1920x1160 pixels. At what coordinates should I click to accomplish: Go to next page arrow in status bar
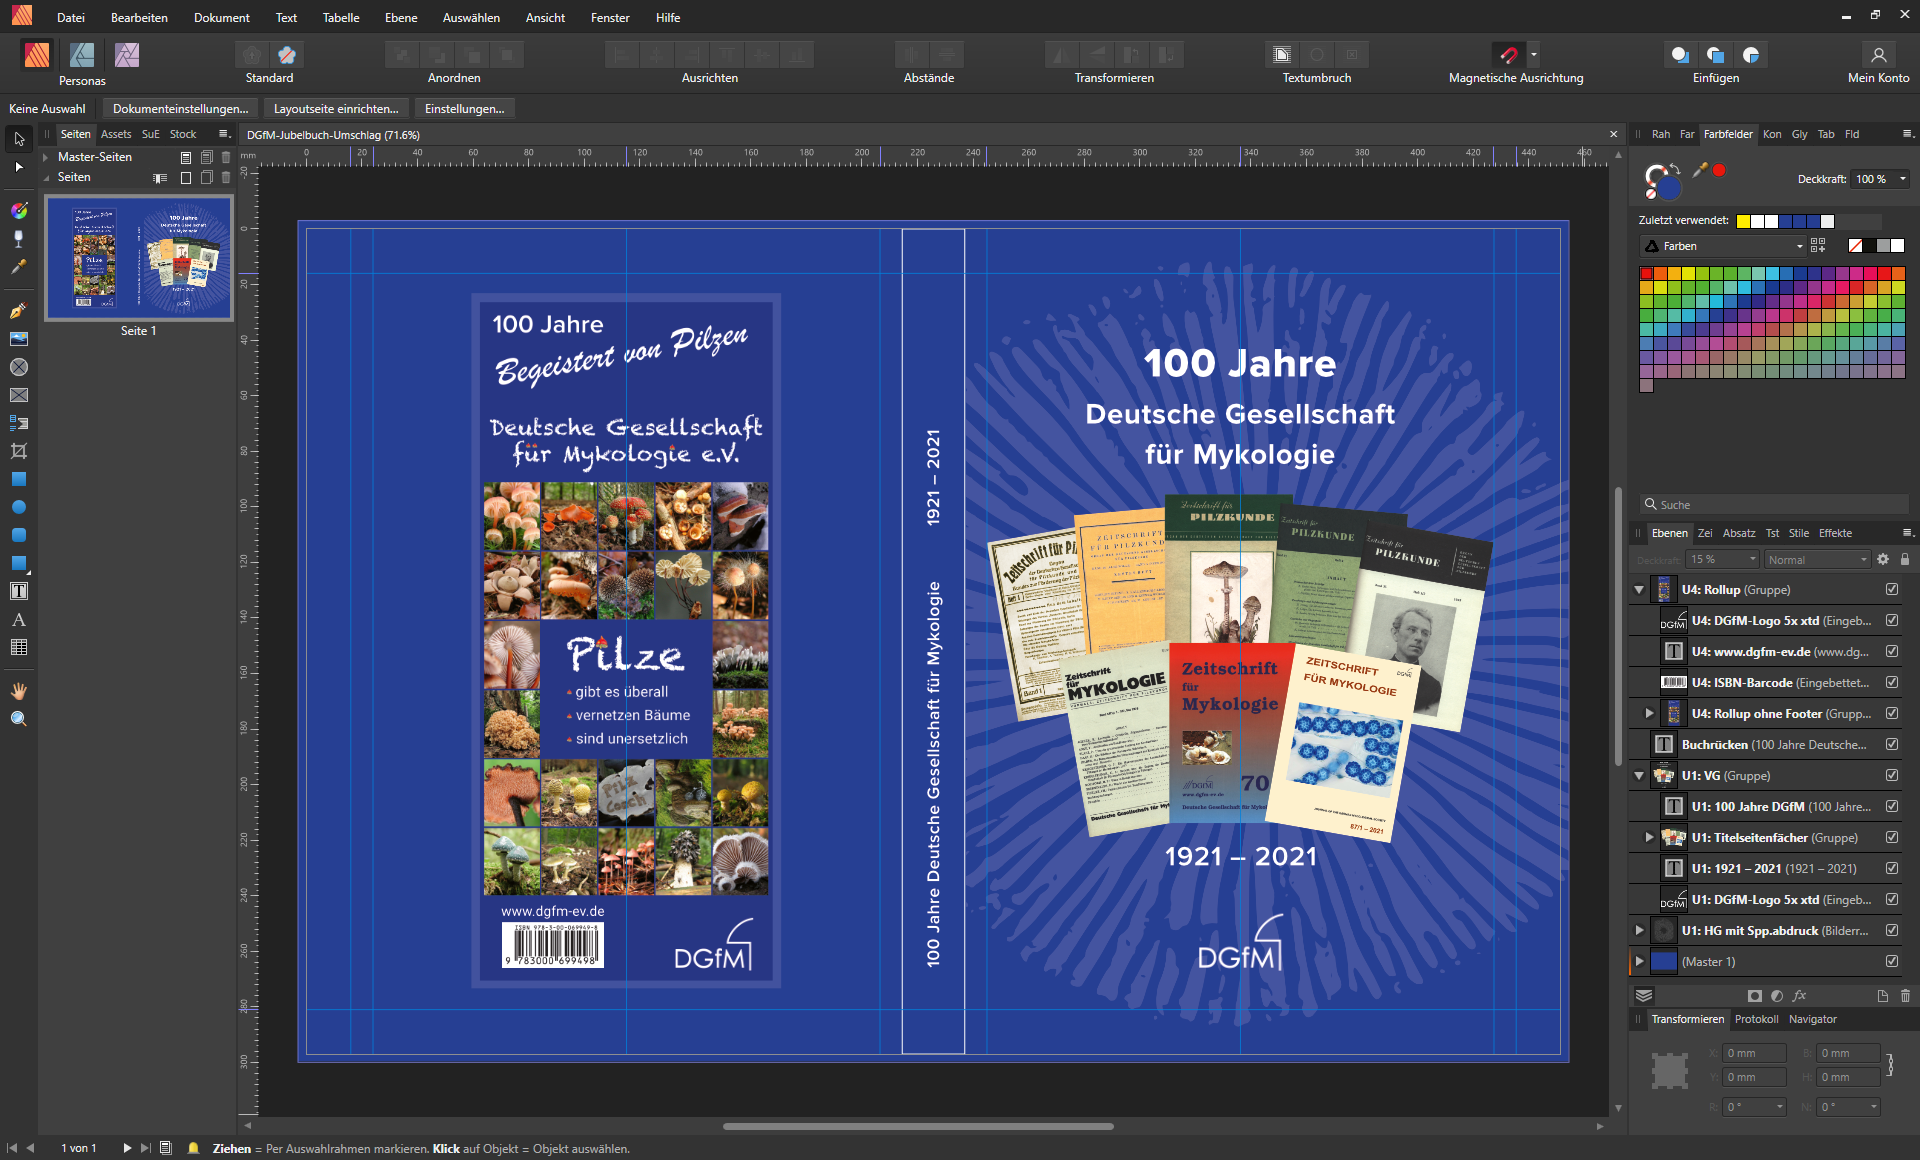tap(127, 1148)
